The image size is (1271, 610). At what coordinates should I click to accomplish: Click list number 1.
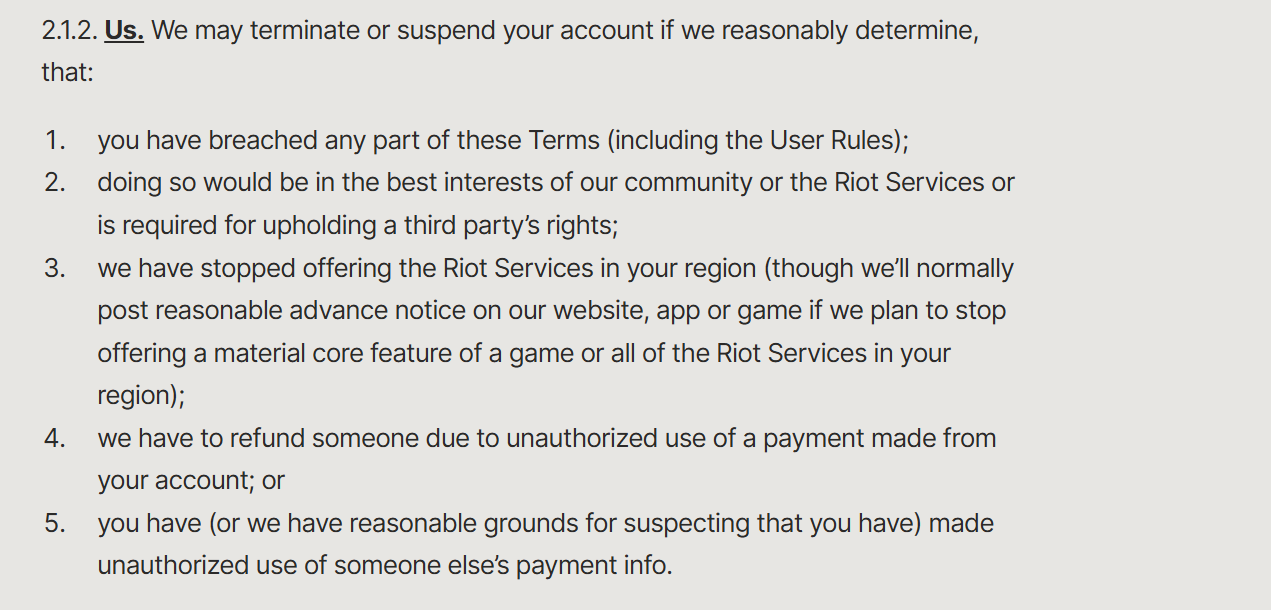pos(55,141)
